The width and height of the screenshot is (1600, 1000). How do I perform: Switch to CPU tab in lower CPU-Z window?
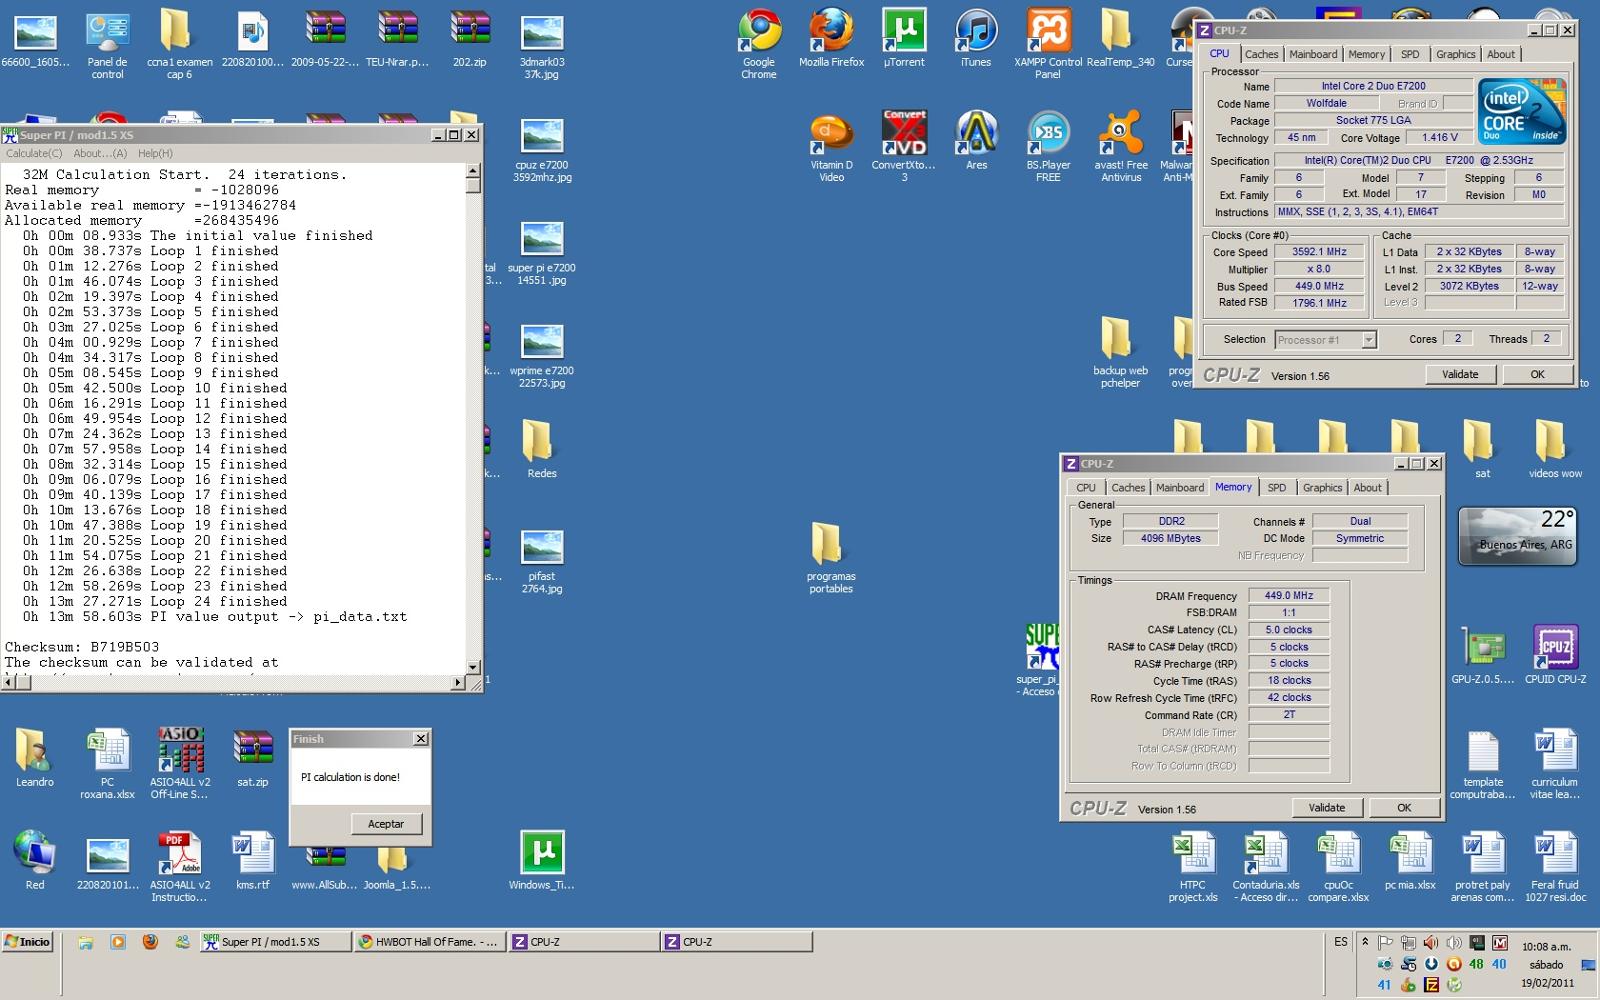pos(1086,488)
